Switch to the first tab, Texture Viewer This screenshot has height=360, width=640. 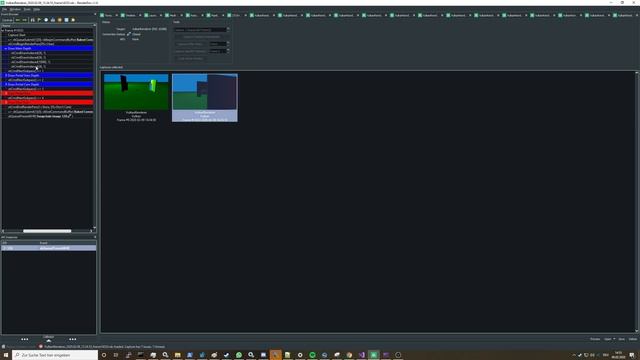pyautogui.click(x=108, y=15)
